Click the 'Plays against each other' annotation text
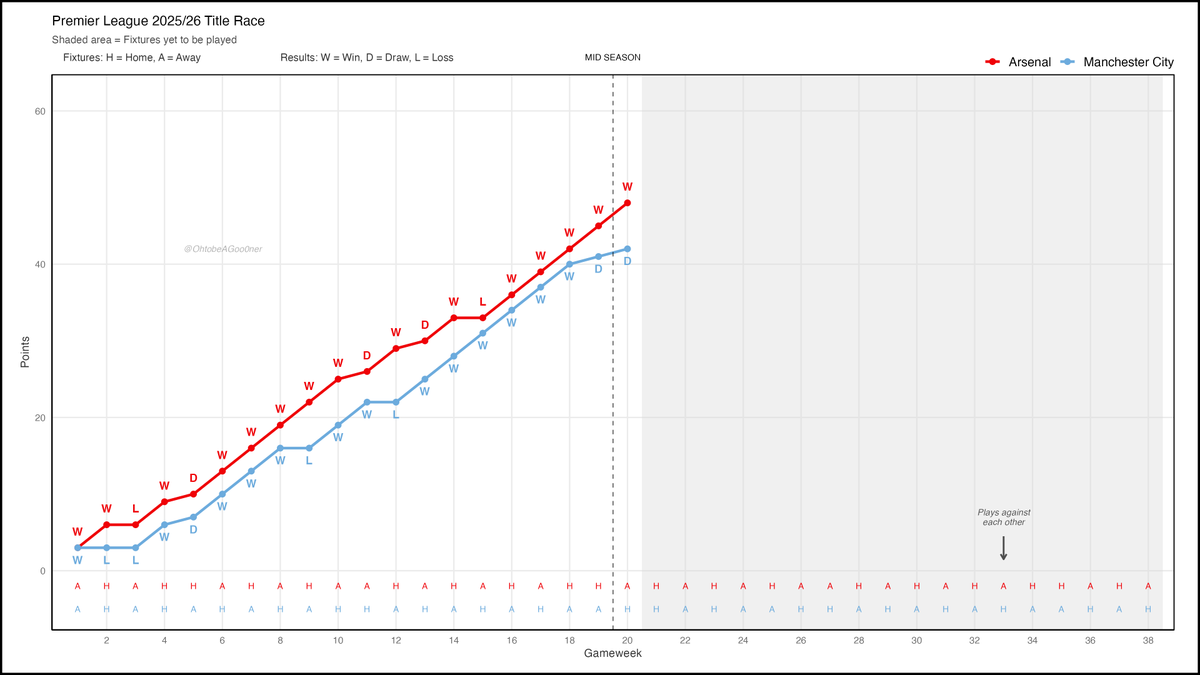Viewport: 1200px width, 675px height. (x=1003, y=517)
